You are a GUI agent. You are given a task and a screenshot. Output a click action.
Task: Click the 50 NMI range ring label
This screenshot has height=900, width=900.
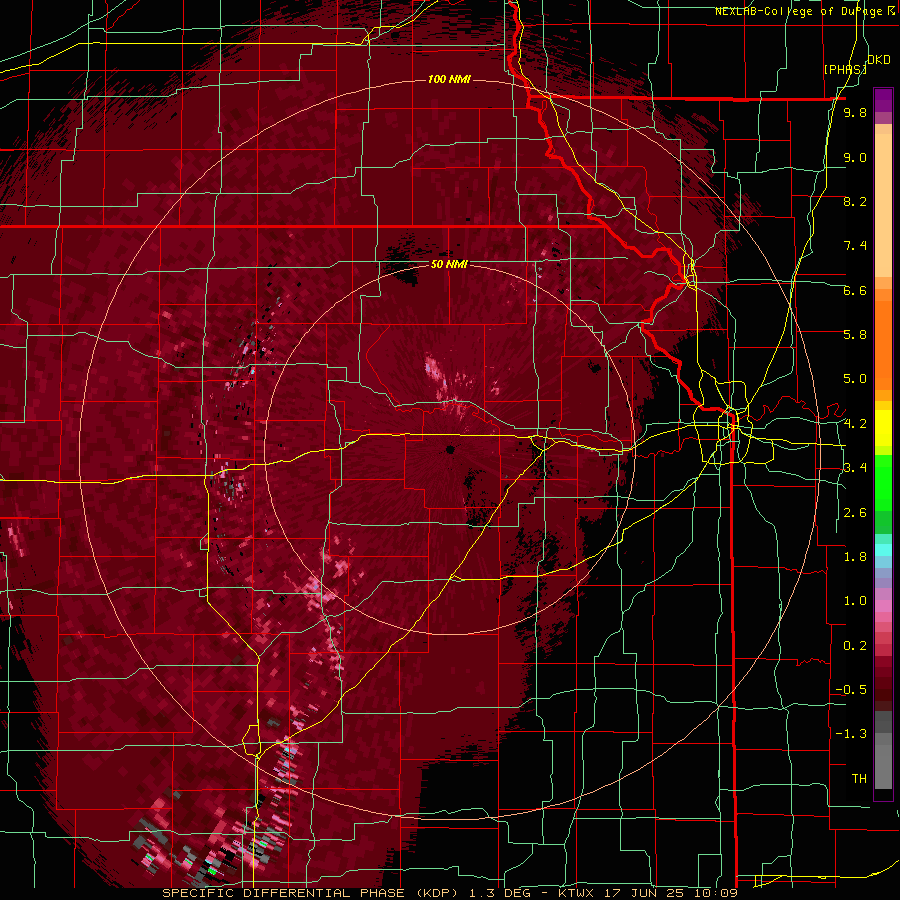pyautogui.click(x=449, y=265)
